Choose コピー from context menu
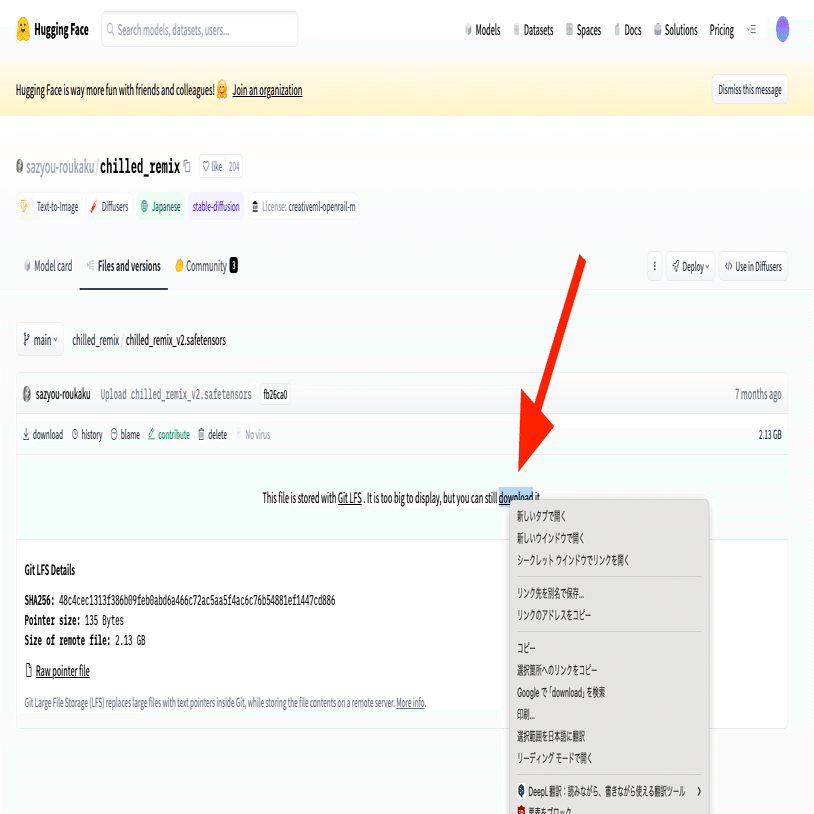Viewport: 814px width, 814px height. 609,648
